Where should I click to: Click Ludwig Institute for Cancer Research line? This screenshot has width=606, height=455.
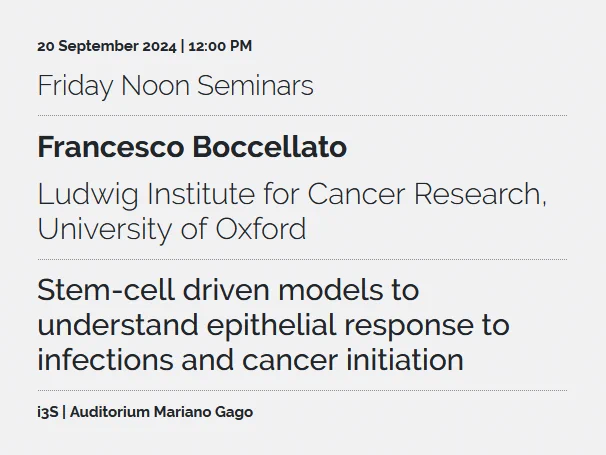coord(292,194)
